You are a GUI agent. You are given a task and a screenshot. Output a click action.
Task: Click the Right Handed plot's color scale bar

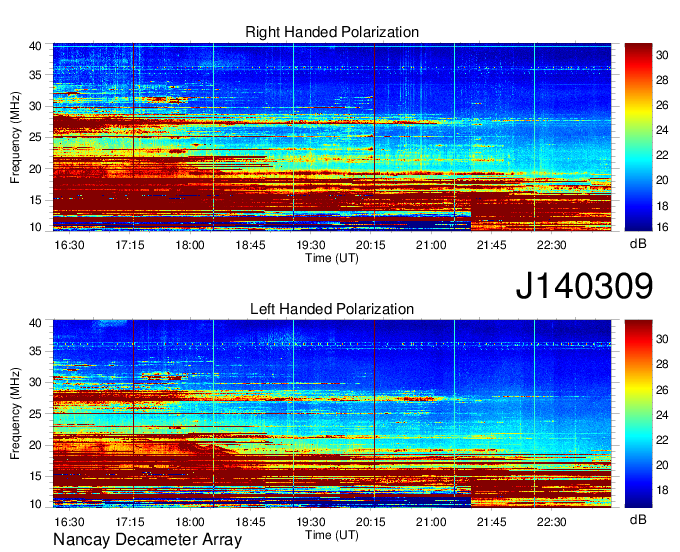[638, 137]
